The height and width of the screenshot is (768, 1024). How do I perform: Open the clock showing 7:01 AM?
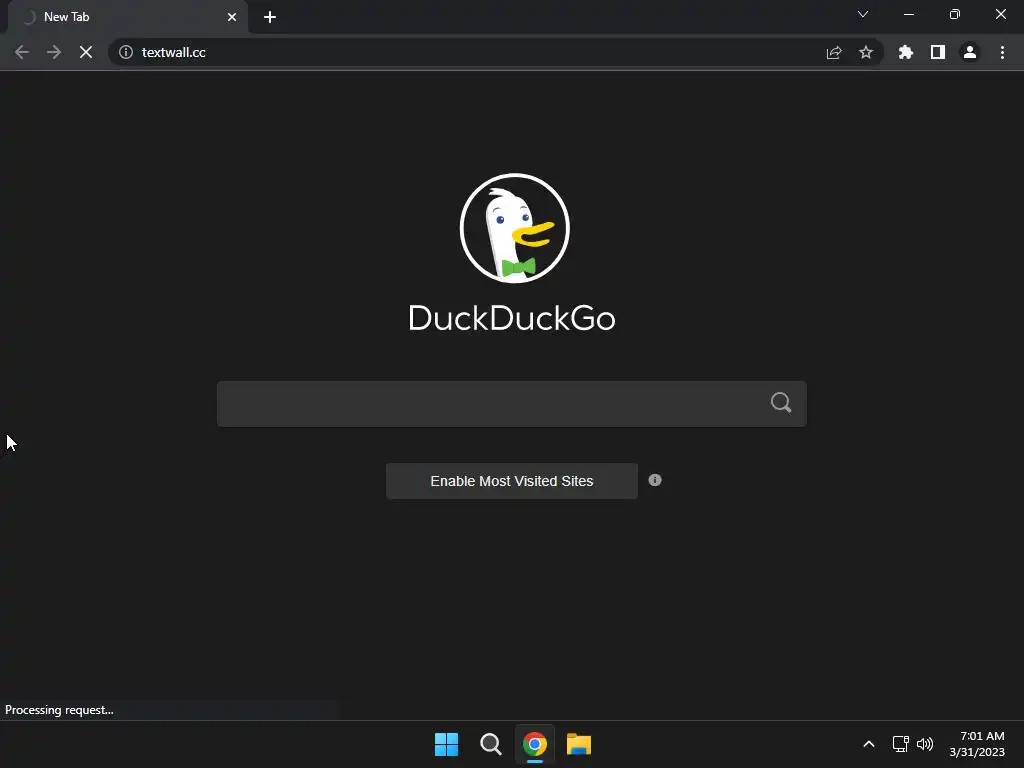(977, 744)
